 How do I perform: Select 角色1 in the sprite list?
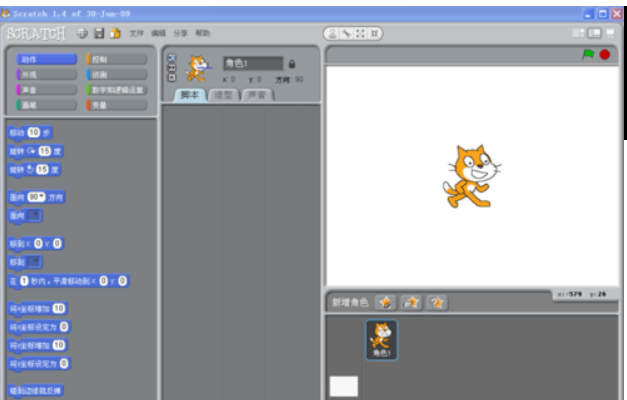pyautogui.click(x=381, y=340)
